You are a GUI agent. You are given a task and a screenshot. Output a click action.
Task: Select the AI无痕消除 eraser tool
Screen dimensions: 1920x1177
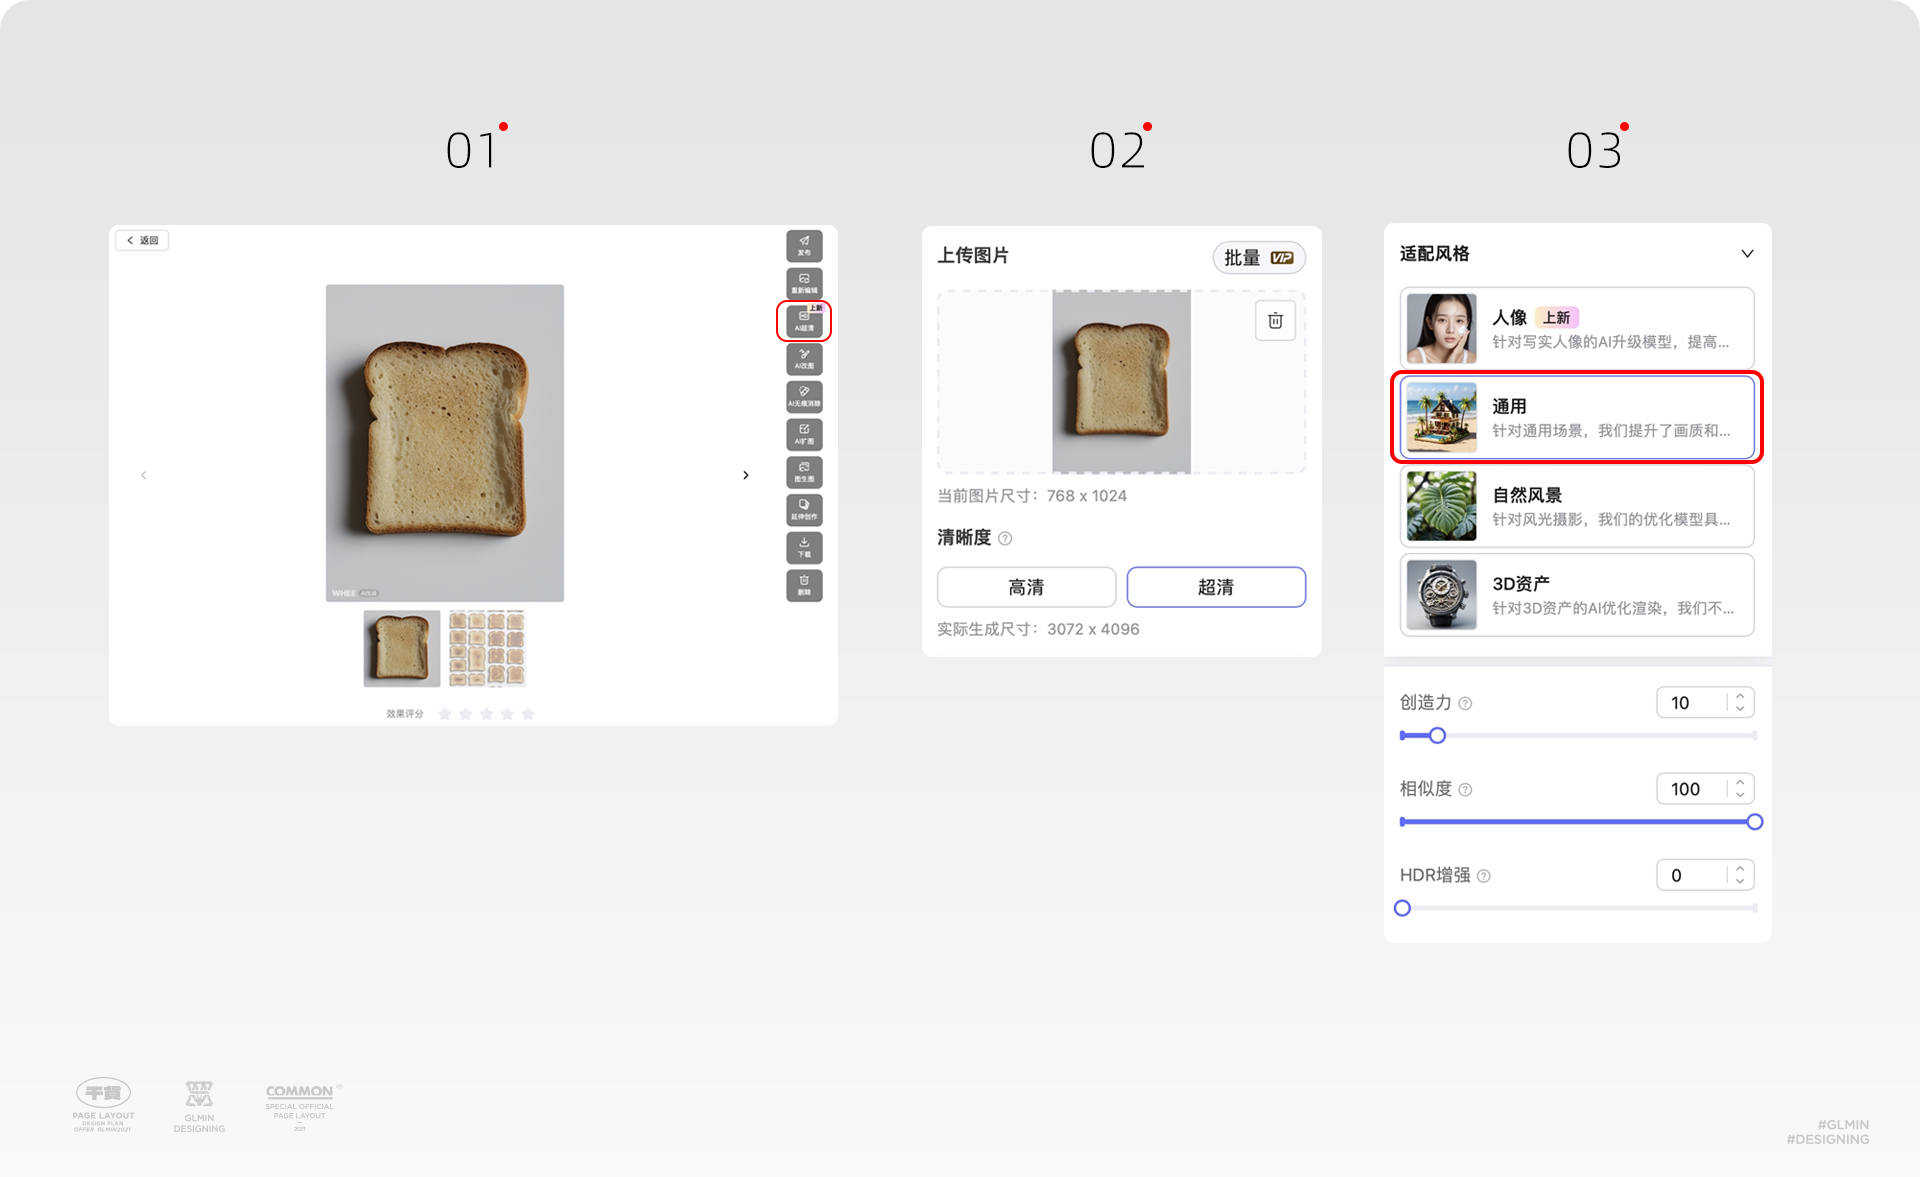(x=804, y=397)
